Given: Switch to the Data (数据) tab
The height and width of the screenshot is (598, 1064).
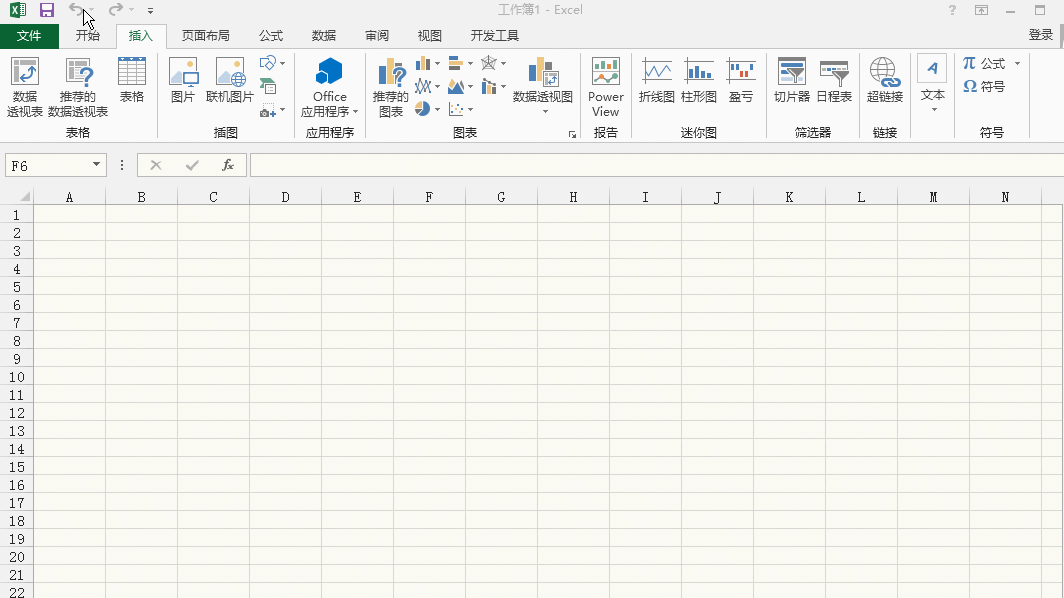Looking at the screenshot, I should 324,35.
